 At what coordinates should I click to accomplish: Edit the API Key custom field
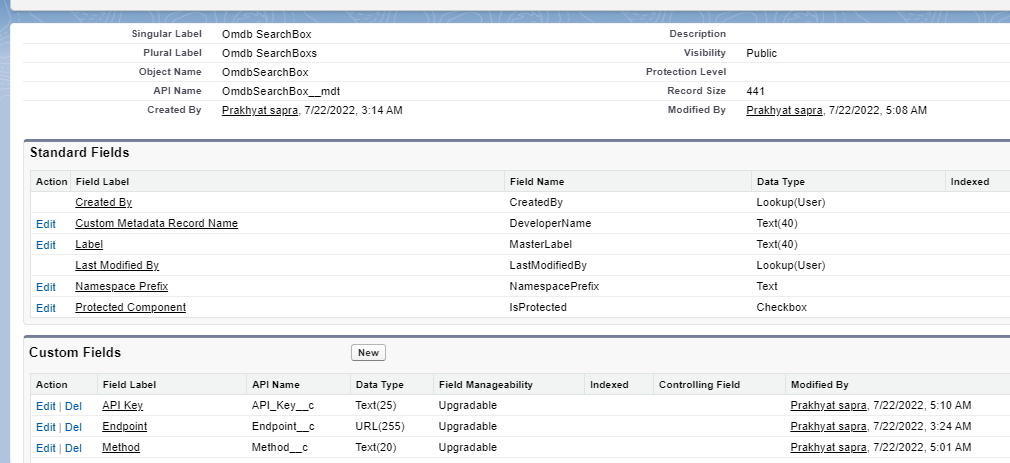[x=46, y=406]
